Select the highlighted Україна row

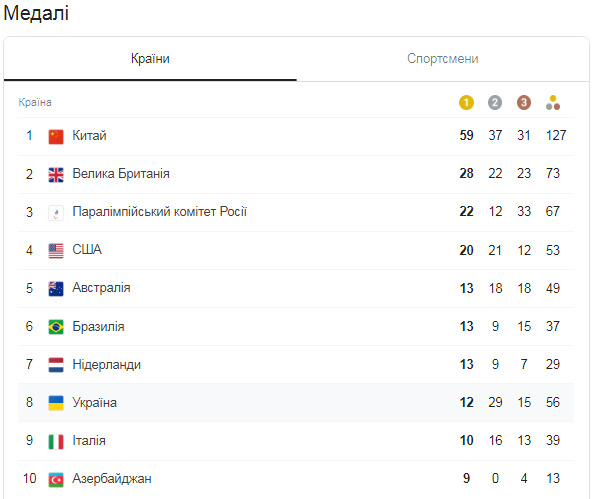[x=296, y=403]
